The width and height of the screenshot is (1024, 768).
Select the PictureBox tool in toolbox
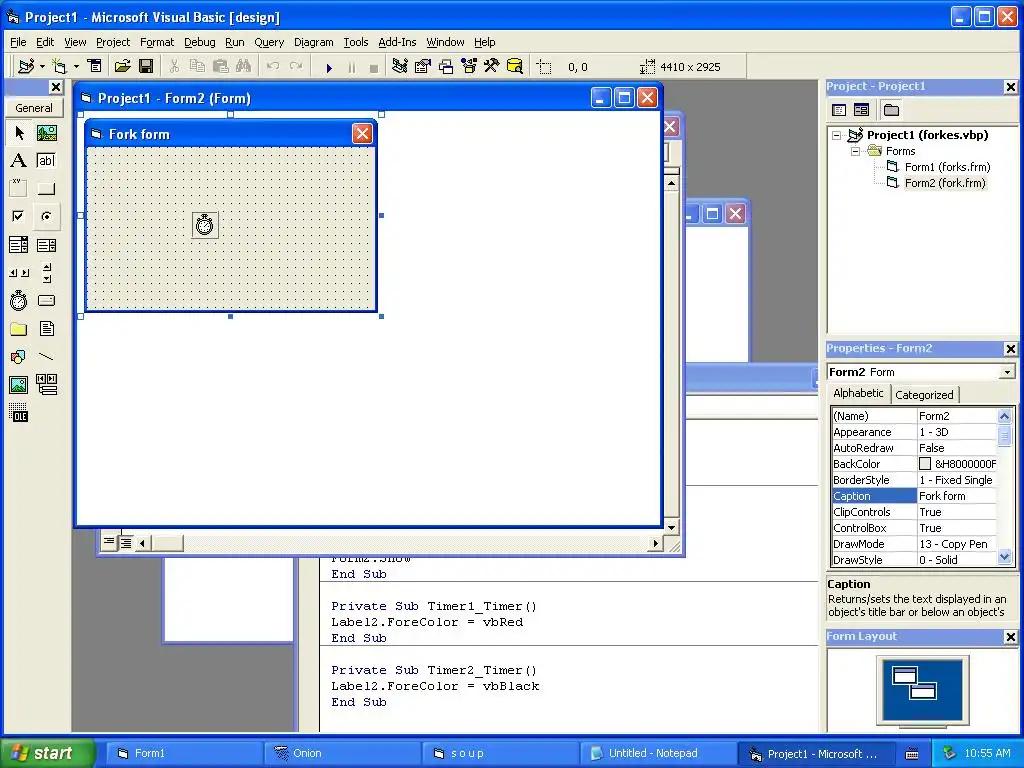pos(46,133)
